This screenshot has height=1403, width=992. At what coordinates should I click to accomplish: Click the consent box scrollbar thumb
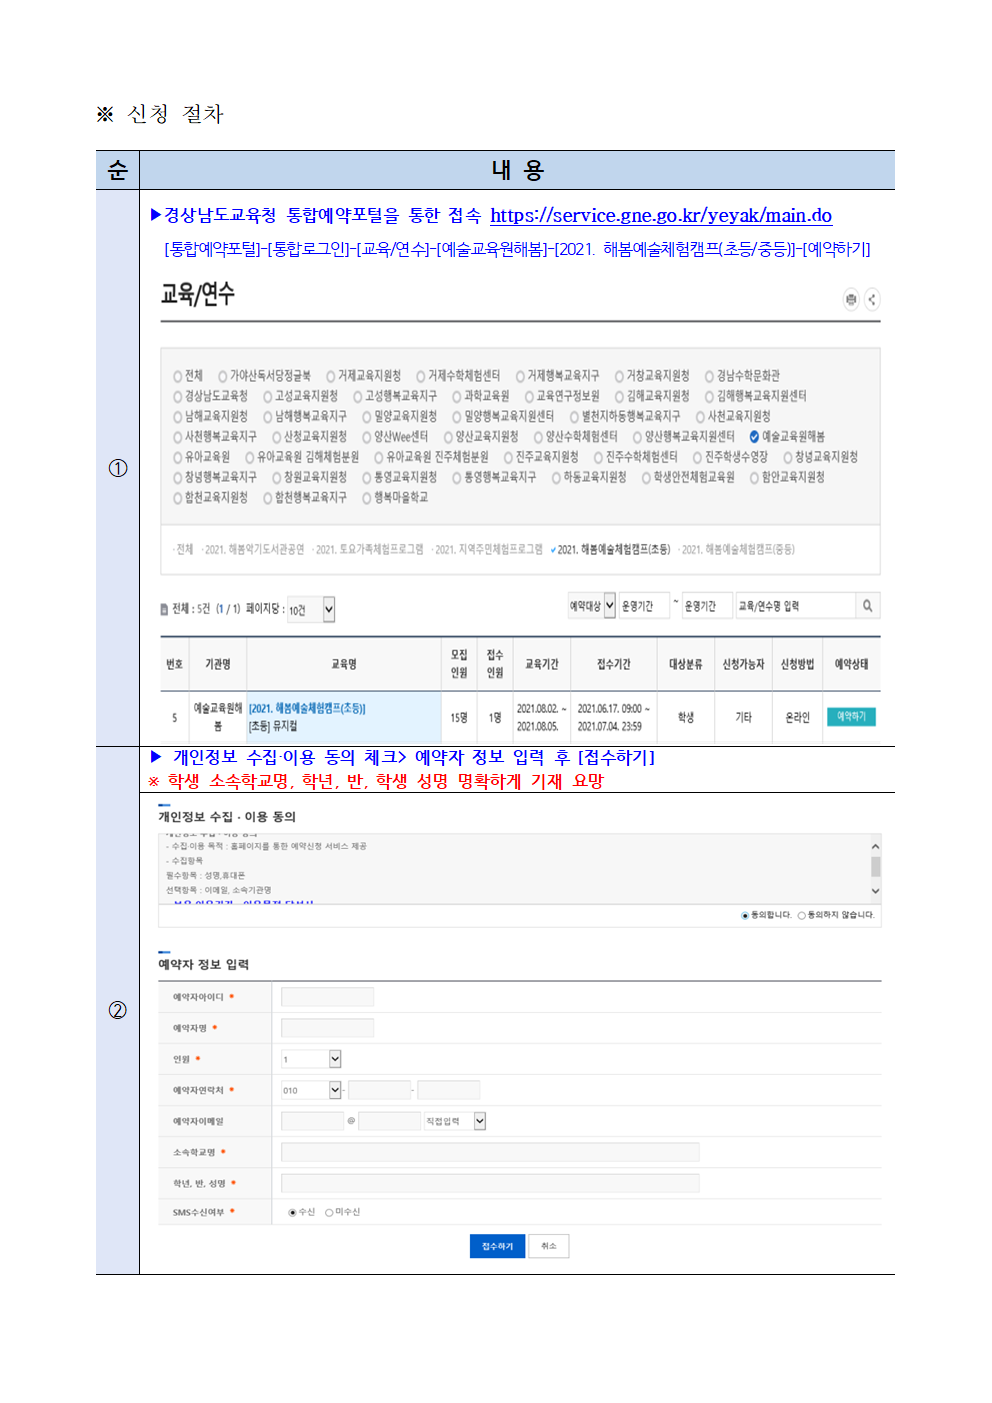click(x=875, y=866)
